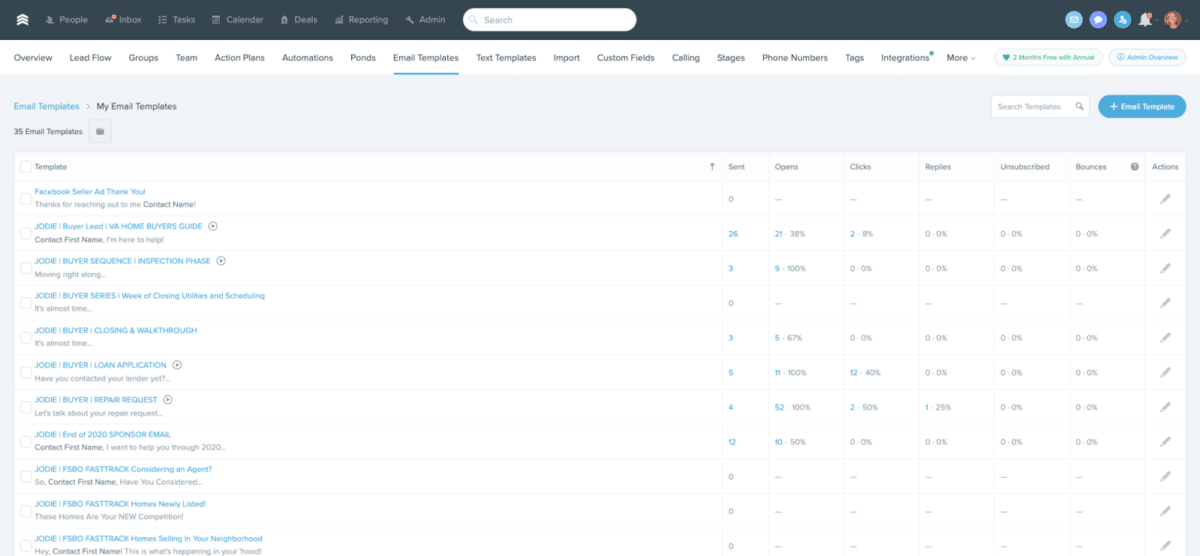Viewport: 1200px width, 556px height.
Task: Check the LOAN APPLICATION row checkbox
Action: click(26, 372)
